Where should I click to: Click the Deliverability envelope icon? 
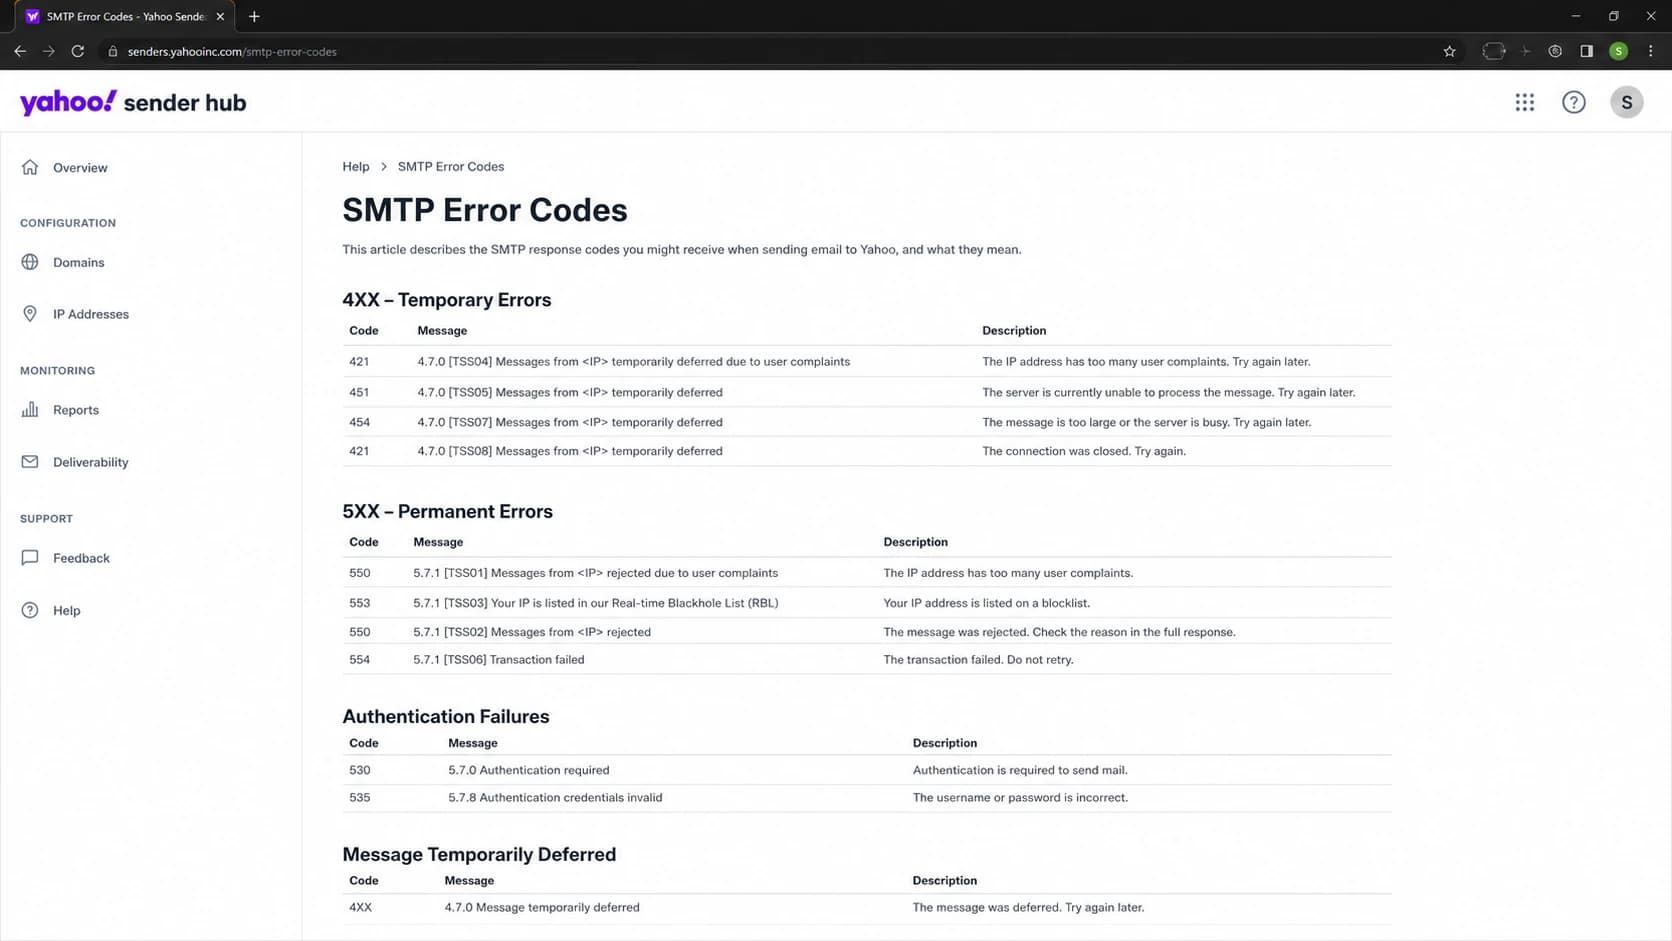point(30,462)
